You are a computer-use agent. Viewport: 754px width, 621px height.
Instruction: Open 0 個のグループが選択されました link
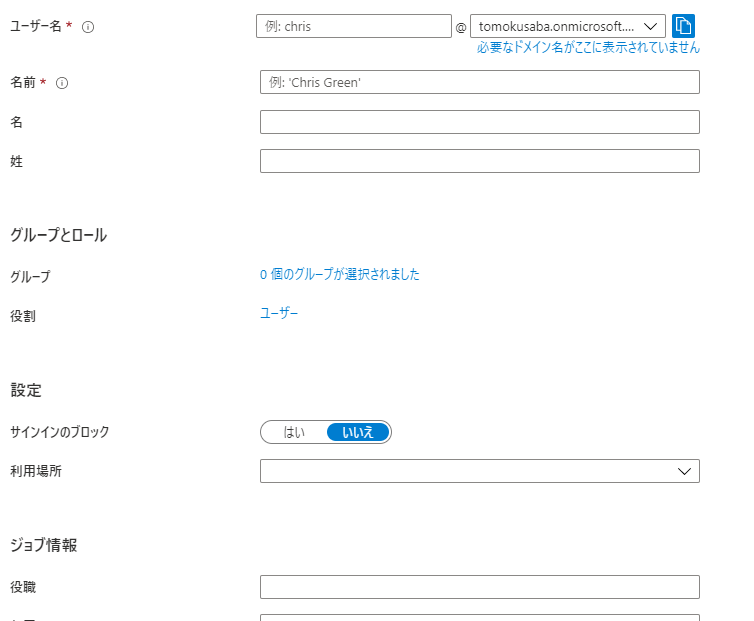coord(339,274)
